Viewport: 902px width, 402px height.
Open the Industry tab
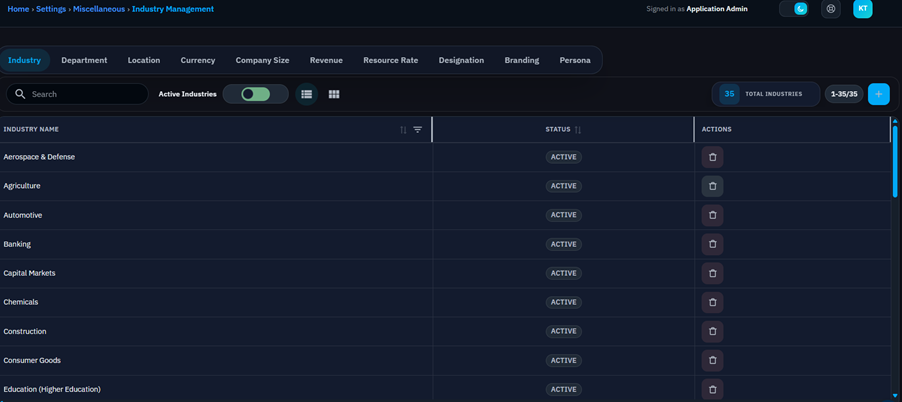(x=24, y=60)
